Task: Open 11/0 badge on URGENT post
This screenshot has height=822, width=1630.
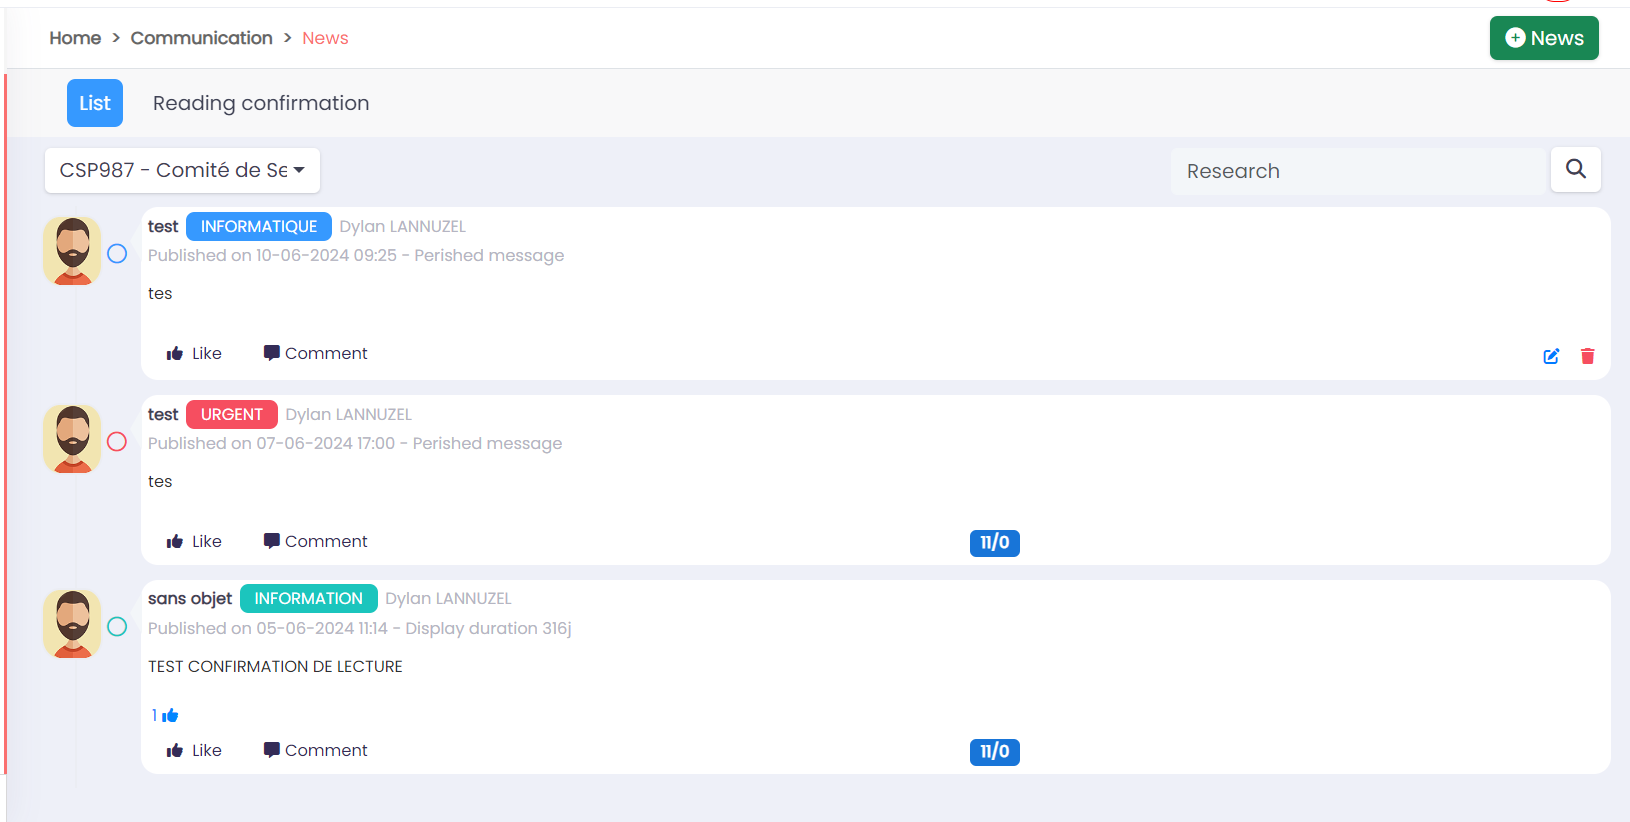Action: pos(995,543)
